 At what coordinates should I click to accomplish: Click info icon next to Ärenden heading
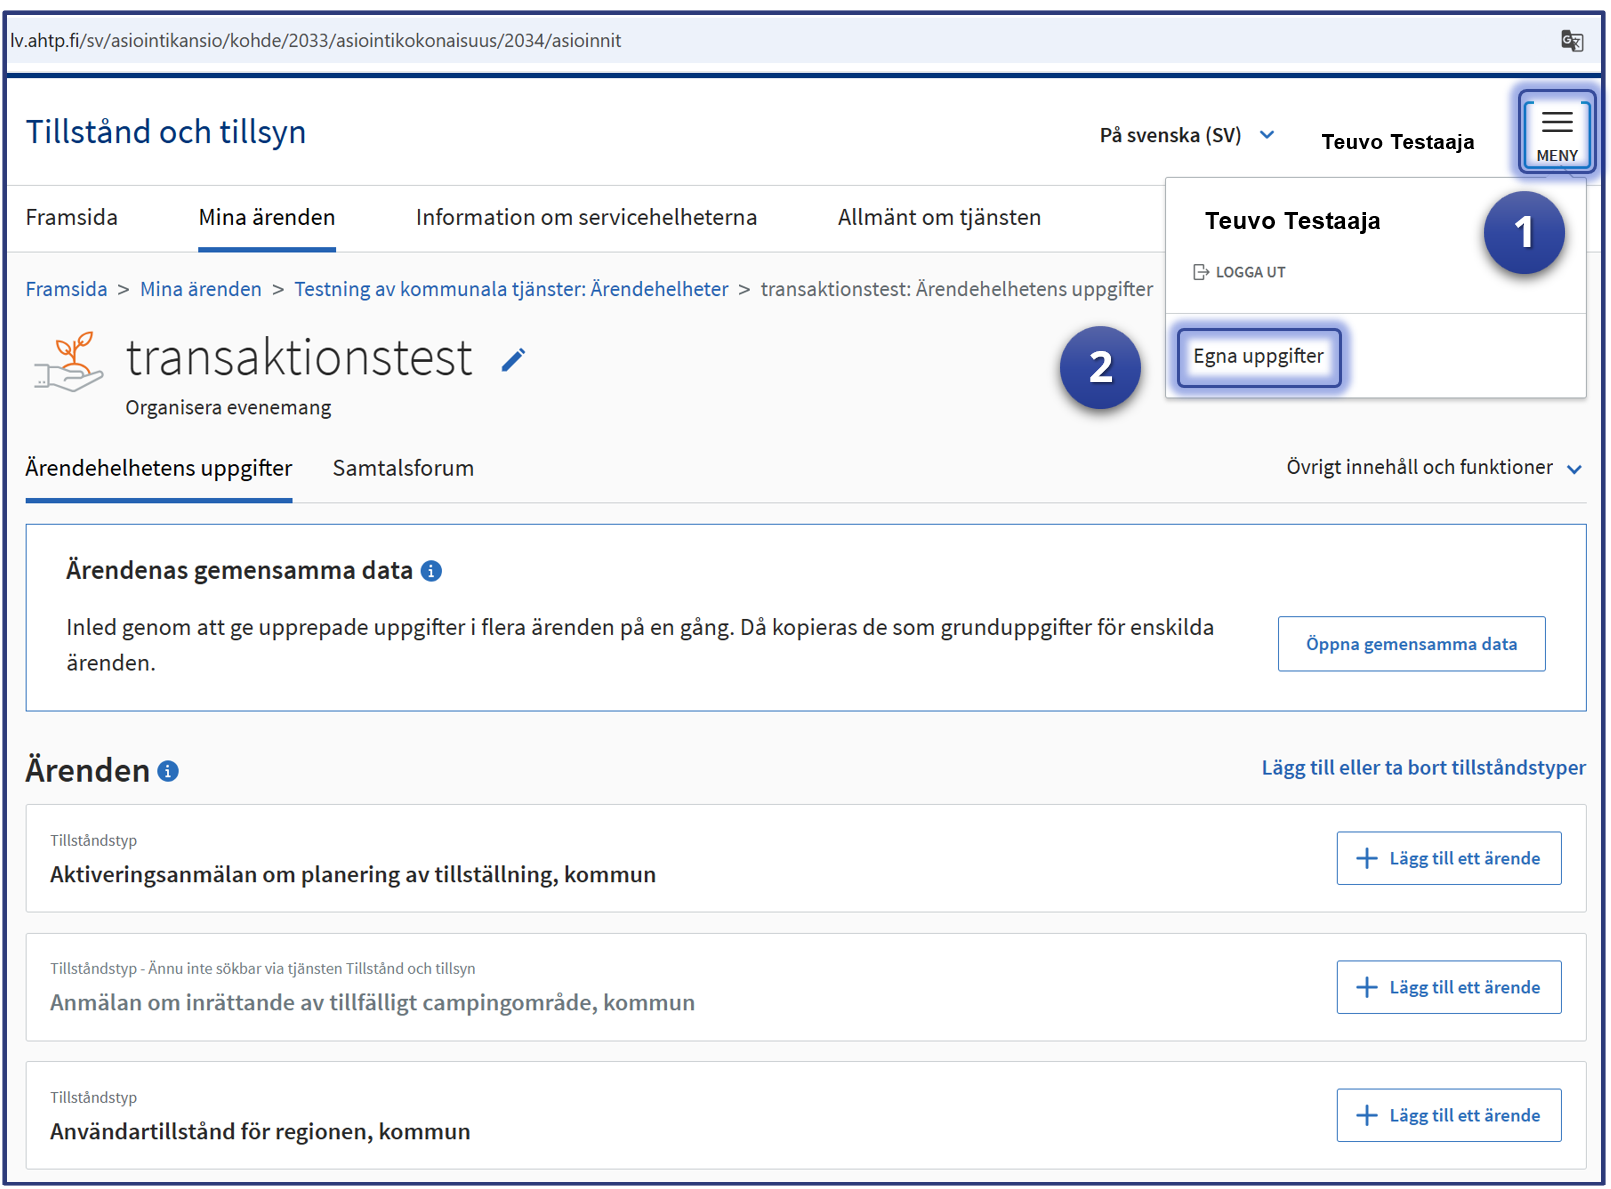[168, 771]
